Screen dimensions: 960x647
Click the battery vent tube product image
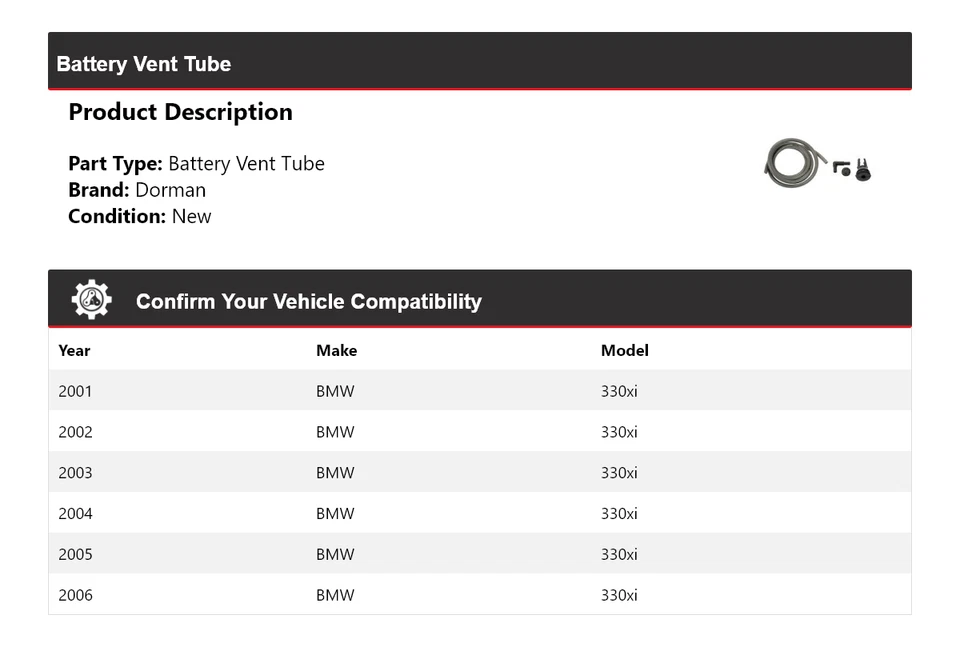817,164
